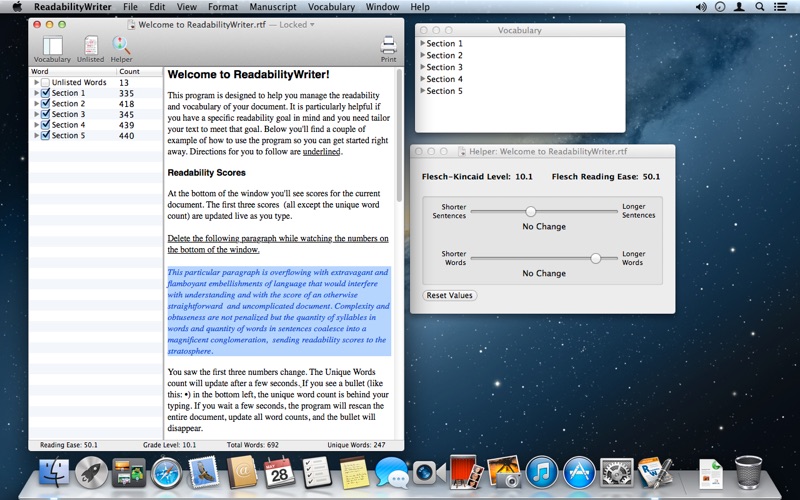Viewport: 800px width, 500px height.
Task: Uncheck the Section 1 checkbox in sidebar
Action: coord(45,93)
